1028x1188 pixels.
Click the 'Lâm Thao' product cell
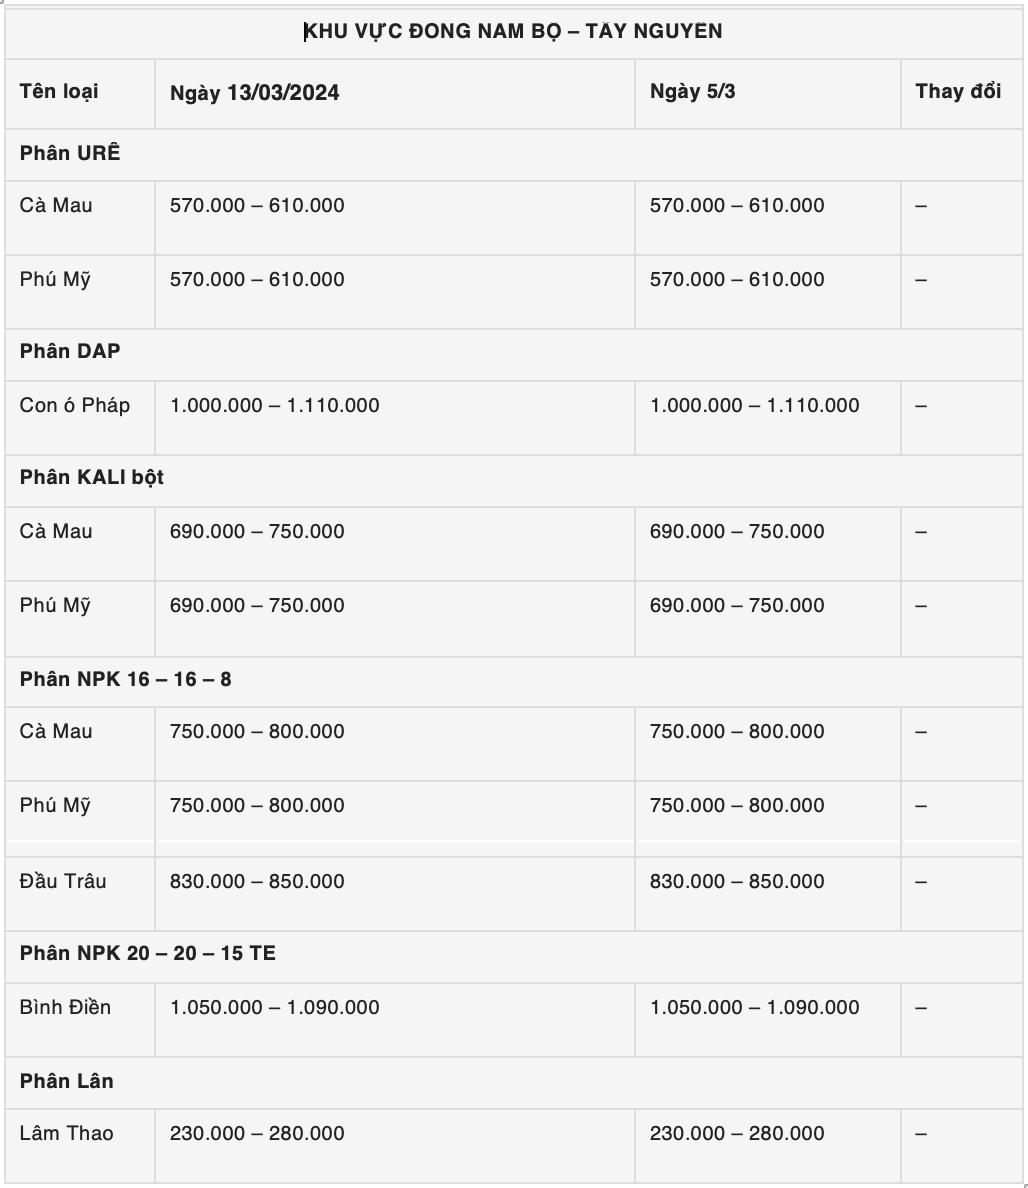click(x=67, y=1133)
